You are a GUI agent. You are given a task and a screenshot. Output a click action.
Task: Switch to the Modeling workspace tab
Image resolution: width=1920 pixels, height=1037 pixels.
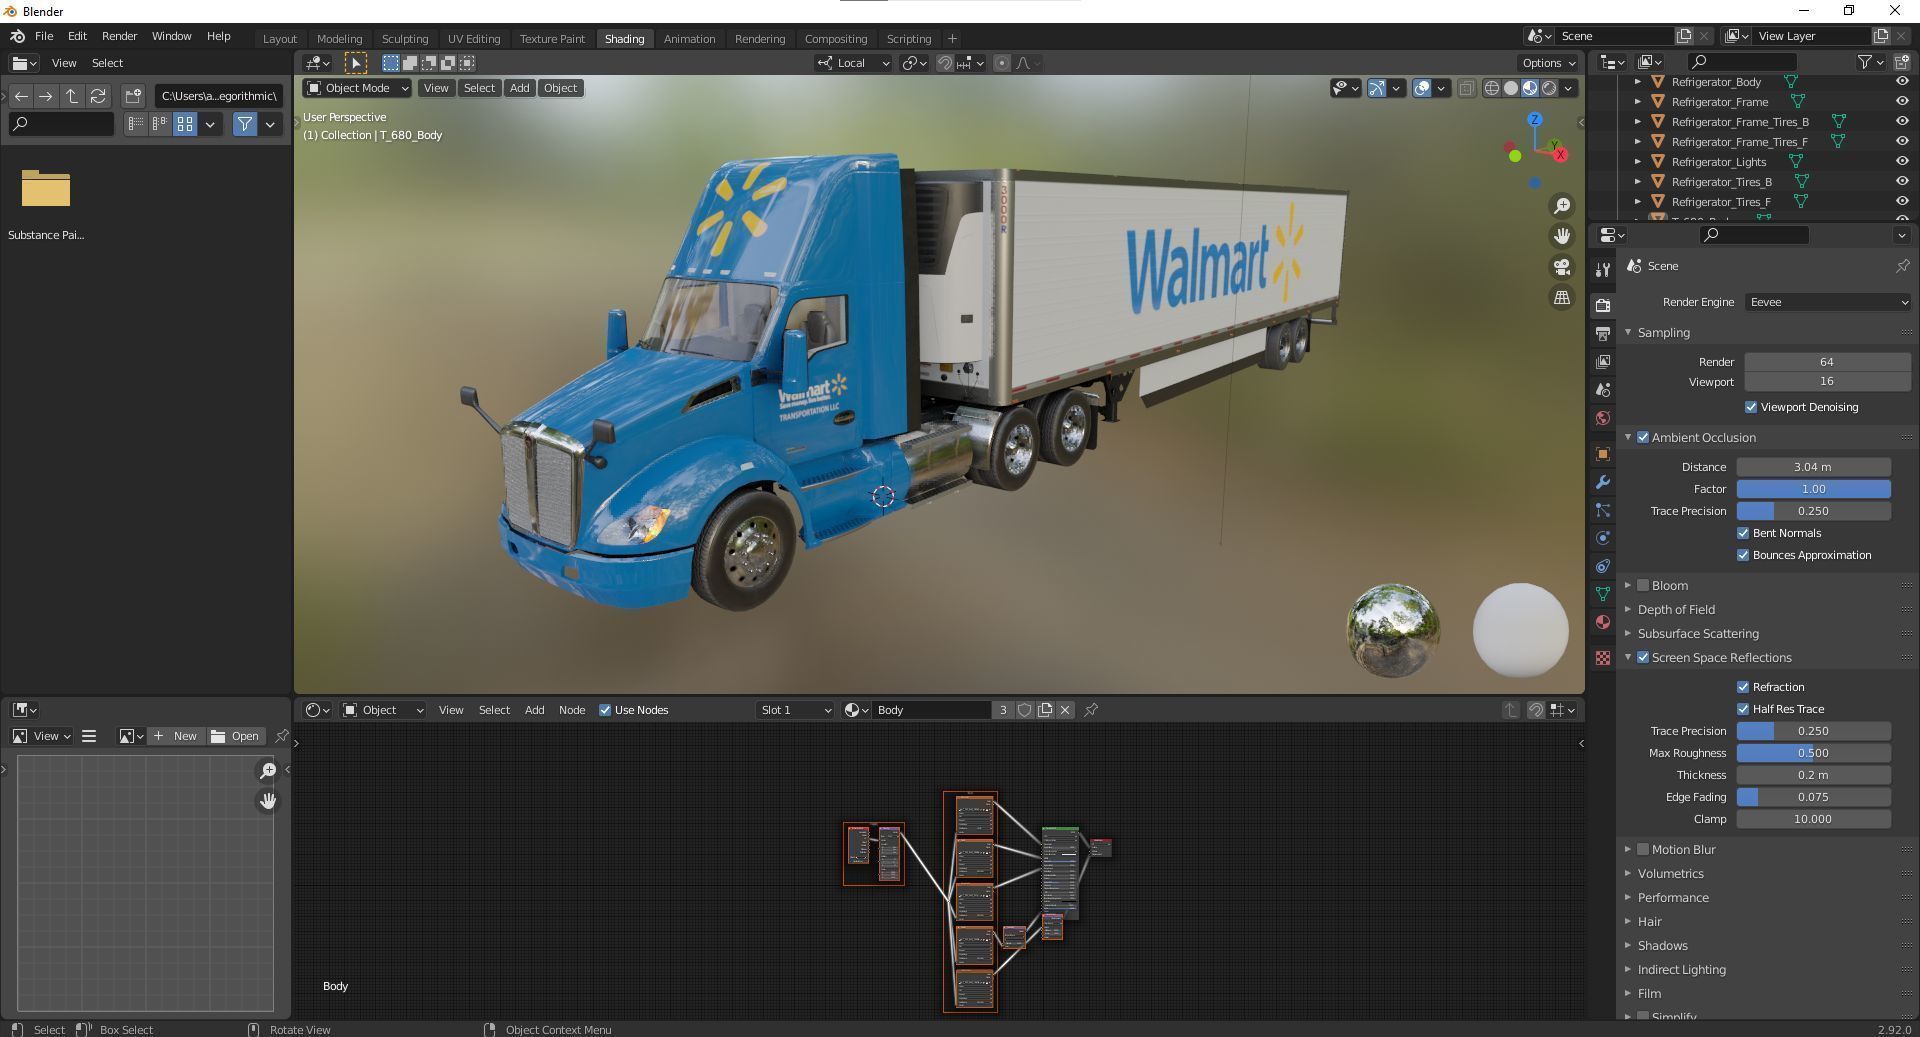(x=339, y=39)
